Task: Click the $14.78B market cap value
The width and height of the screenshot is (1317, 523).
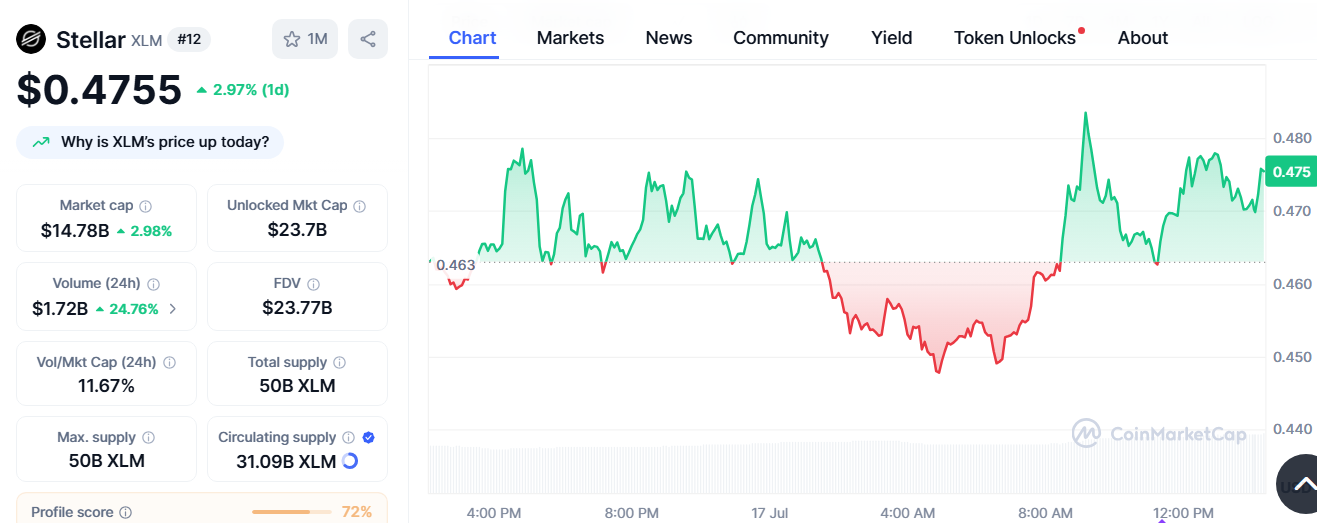Action: click(x=75, y=231)
